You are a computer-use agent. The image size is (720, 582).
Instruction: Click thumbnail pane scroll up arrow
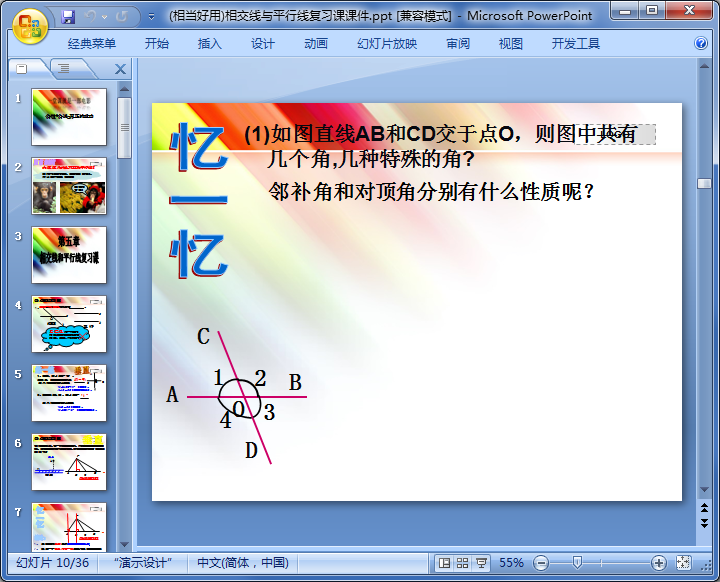[124, 88]
